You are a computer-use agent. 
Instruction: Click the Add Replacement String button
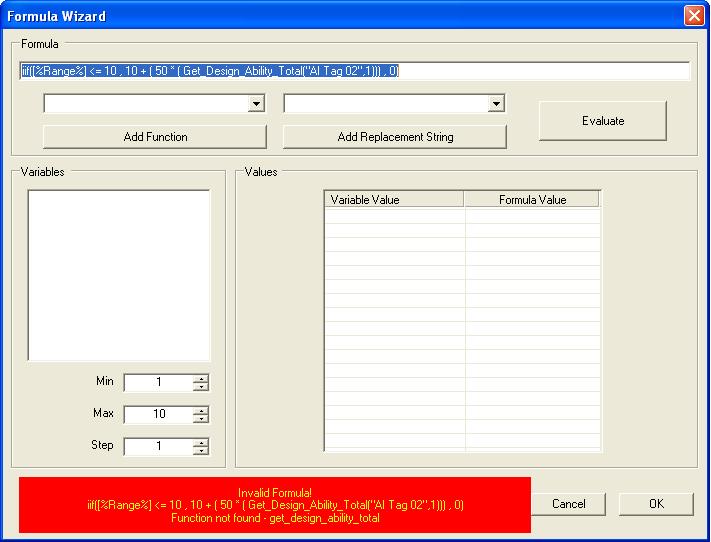coord(395,137)
